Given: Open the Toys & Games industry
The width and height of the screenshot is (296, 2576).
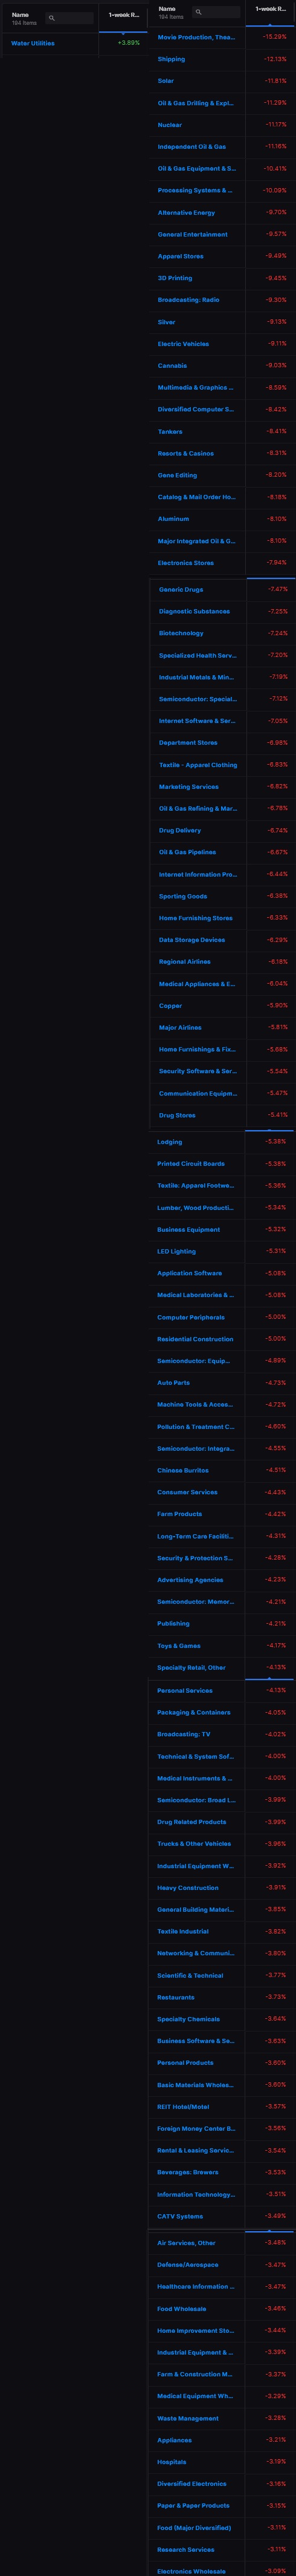Looking at the screenshot, I should [x=179, y=1646].
